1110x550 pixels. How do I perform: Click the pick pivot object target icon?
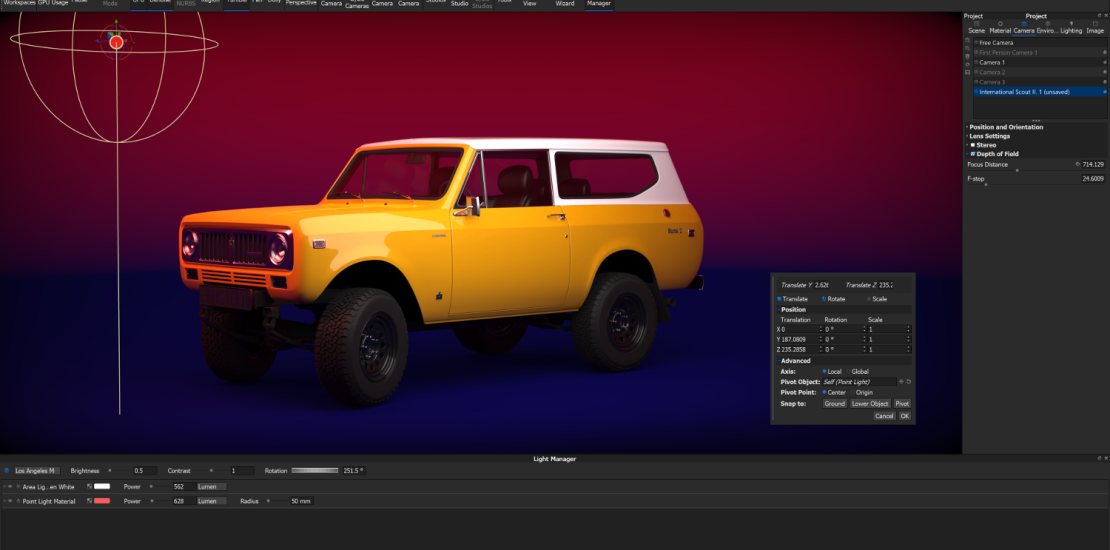(x=901, y=382)
